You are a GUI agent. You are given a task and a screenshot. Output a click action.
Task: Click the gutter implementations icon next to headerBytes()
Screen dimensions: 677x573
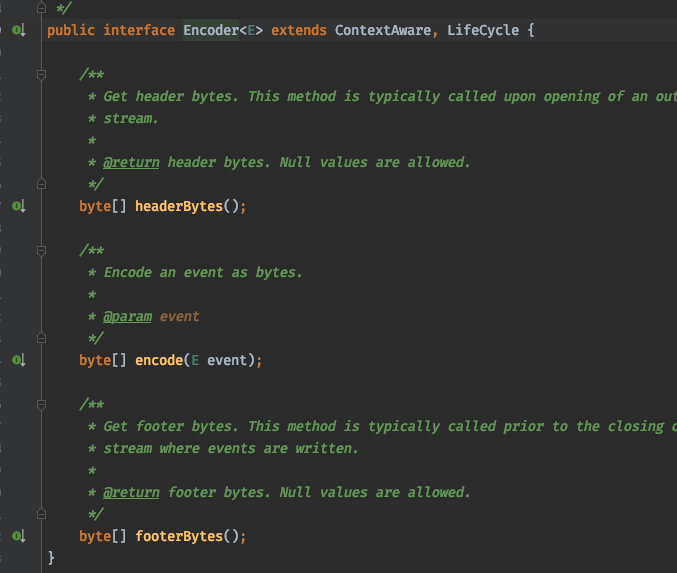tap(19, 206)
